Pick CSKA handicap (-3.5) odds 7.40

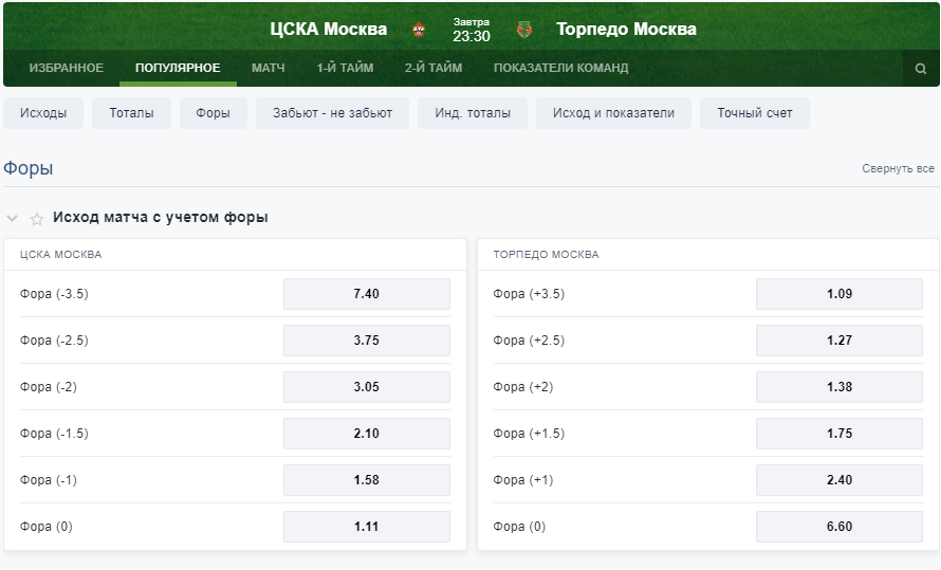pos(366,294)
